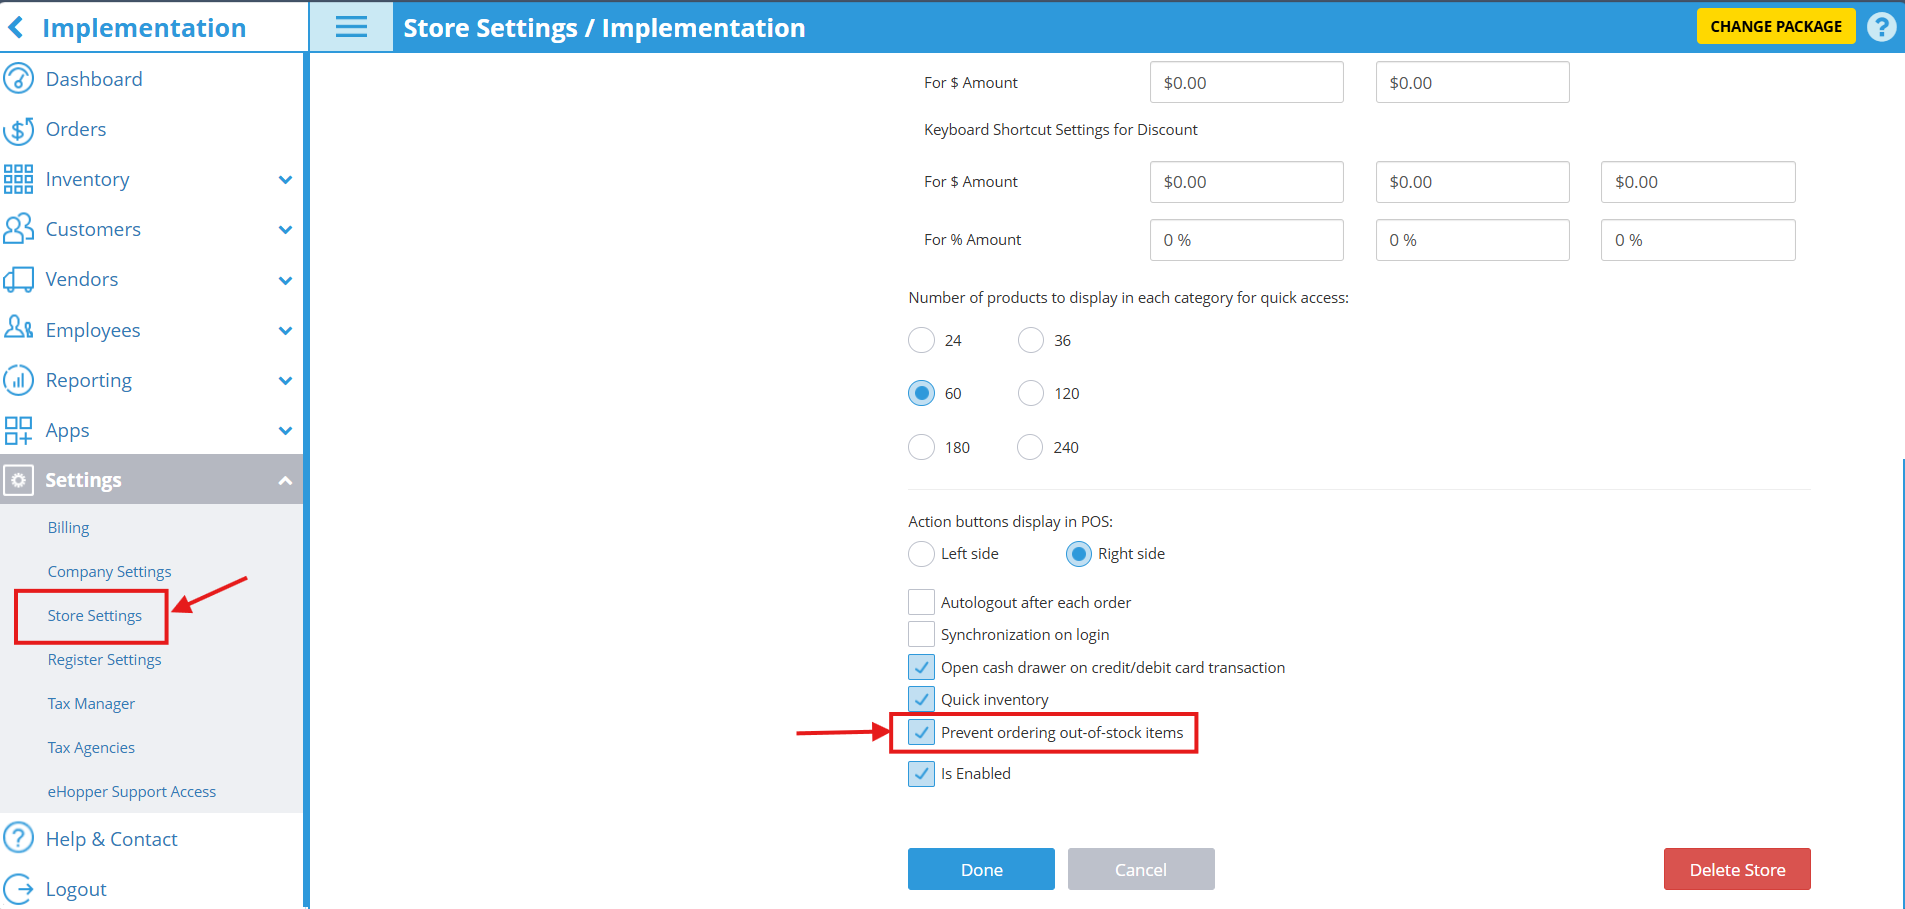Click the first For % Amount field
This screenshot has width=1905, height=909.
pos(1246,240)
